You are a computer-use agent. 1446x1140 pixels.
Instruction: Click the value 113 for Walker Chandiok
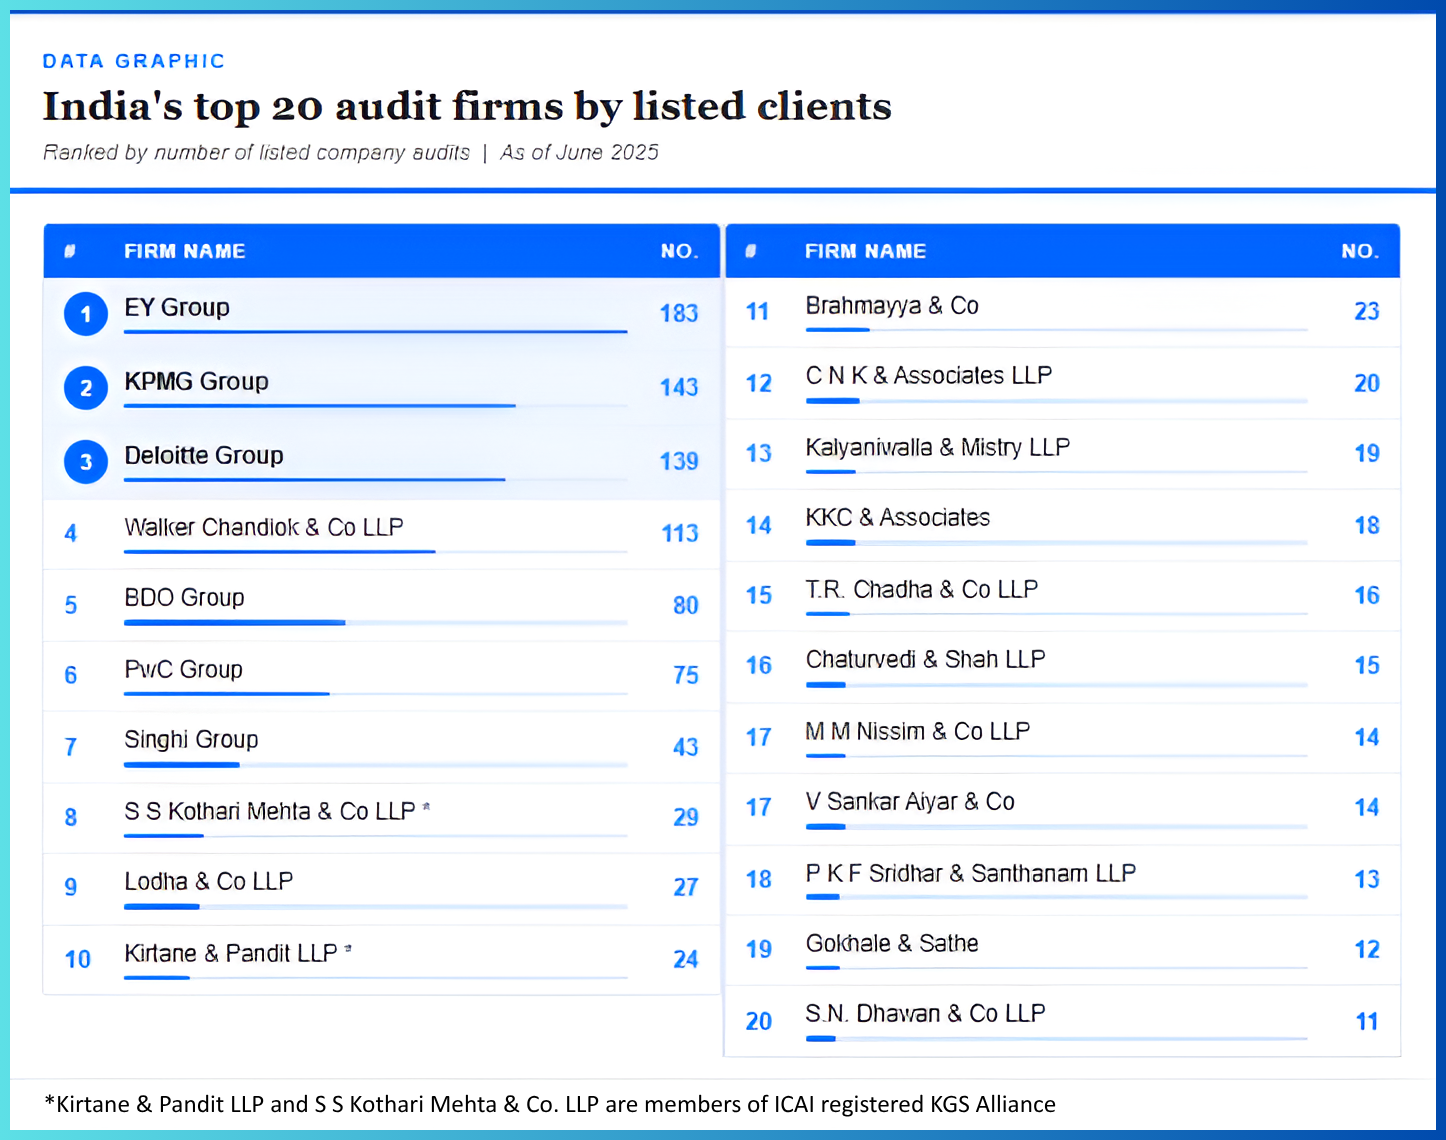click(x=680, y=534)
